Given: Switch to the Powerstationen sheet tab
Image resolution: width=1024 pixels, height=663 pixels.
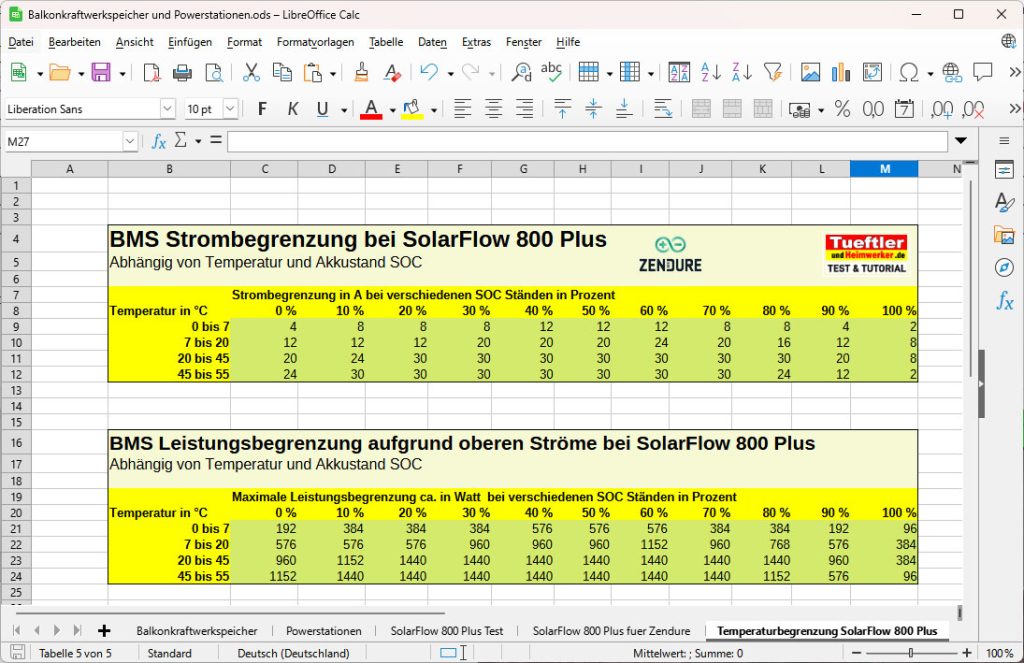Looking at the screenshot, I should click(x=326, y=631).
